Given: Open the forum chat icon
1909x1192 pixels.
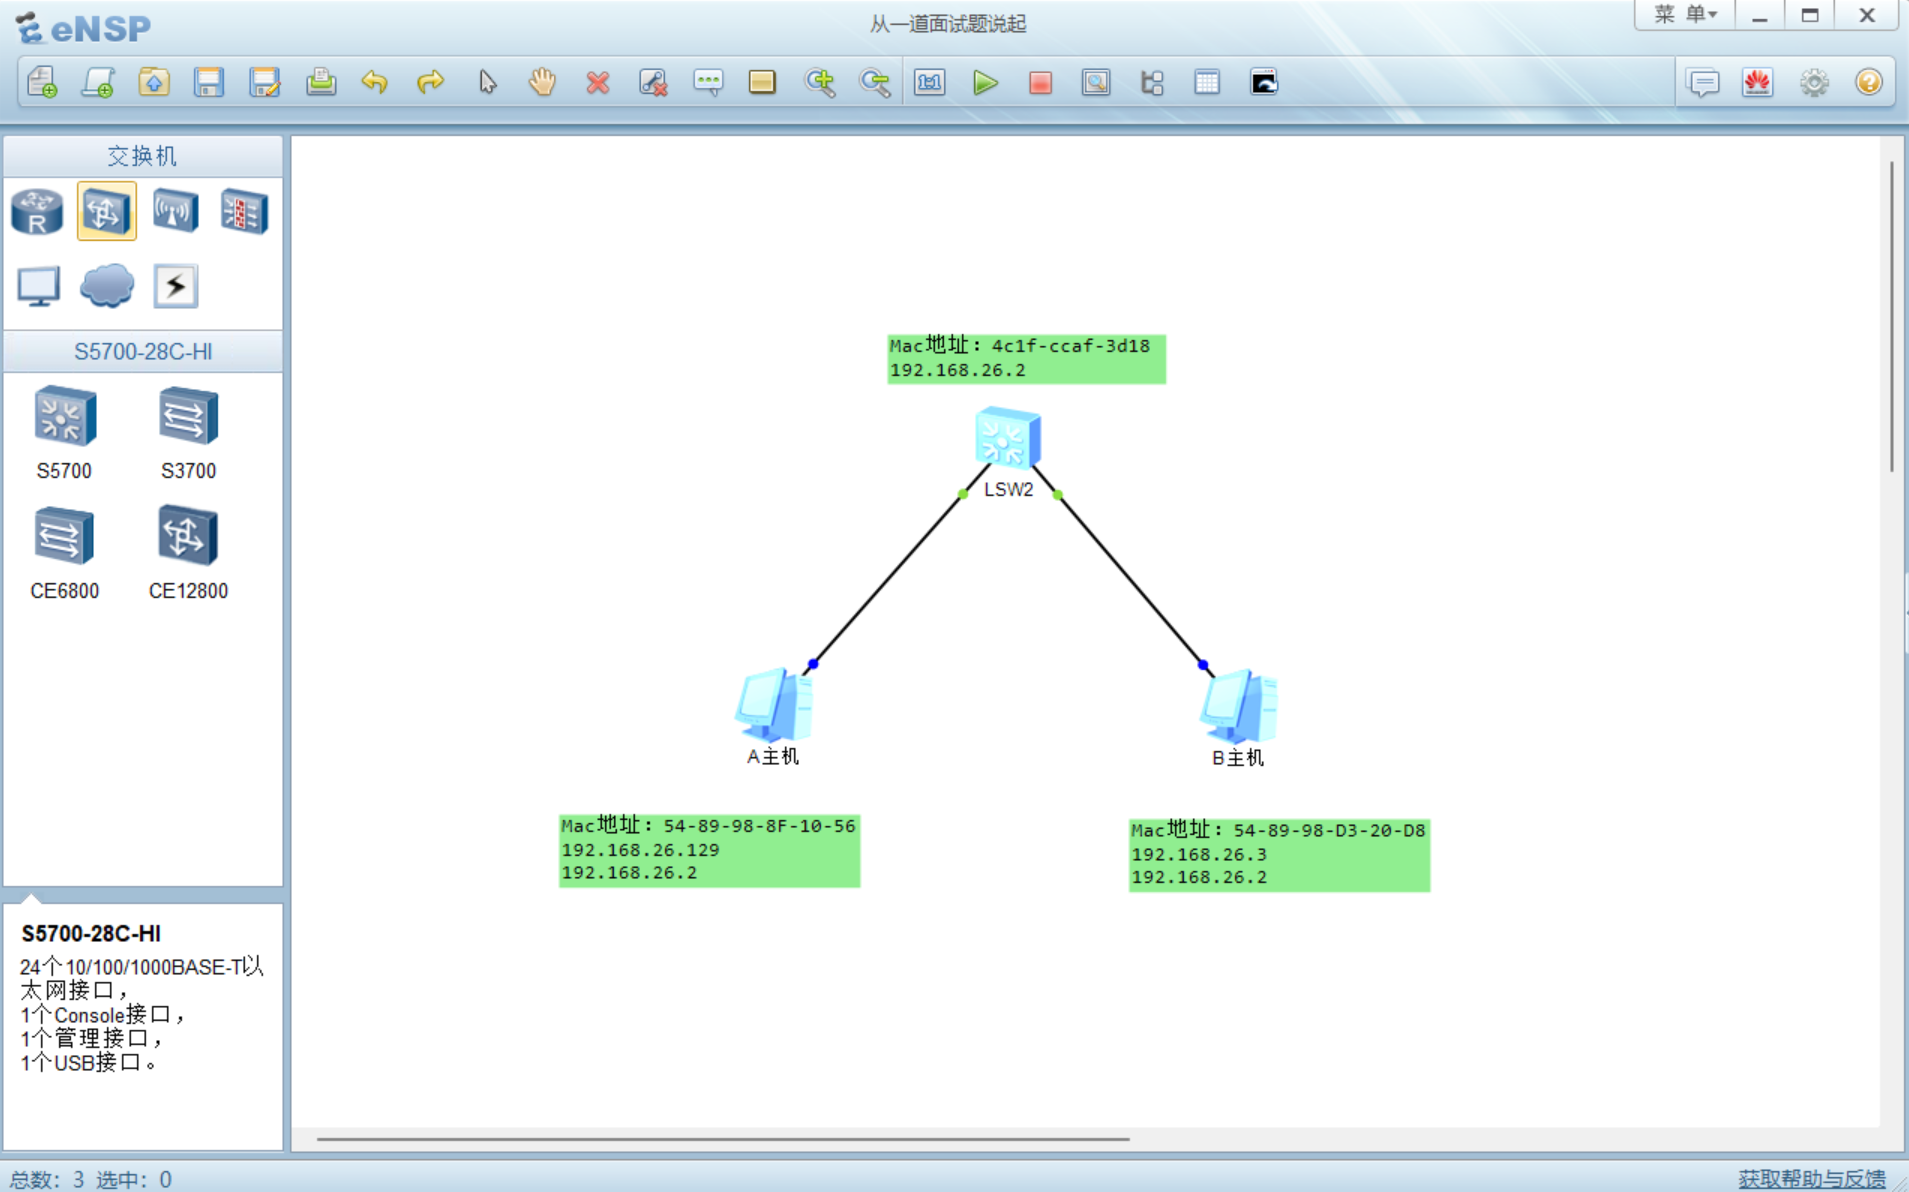Looking at the screenshot, I should (x=1703, y=82).
